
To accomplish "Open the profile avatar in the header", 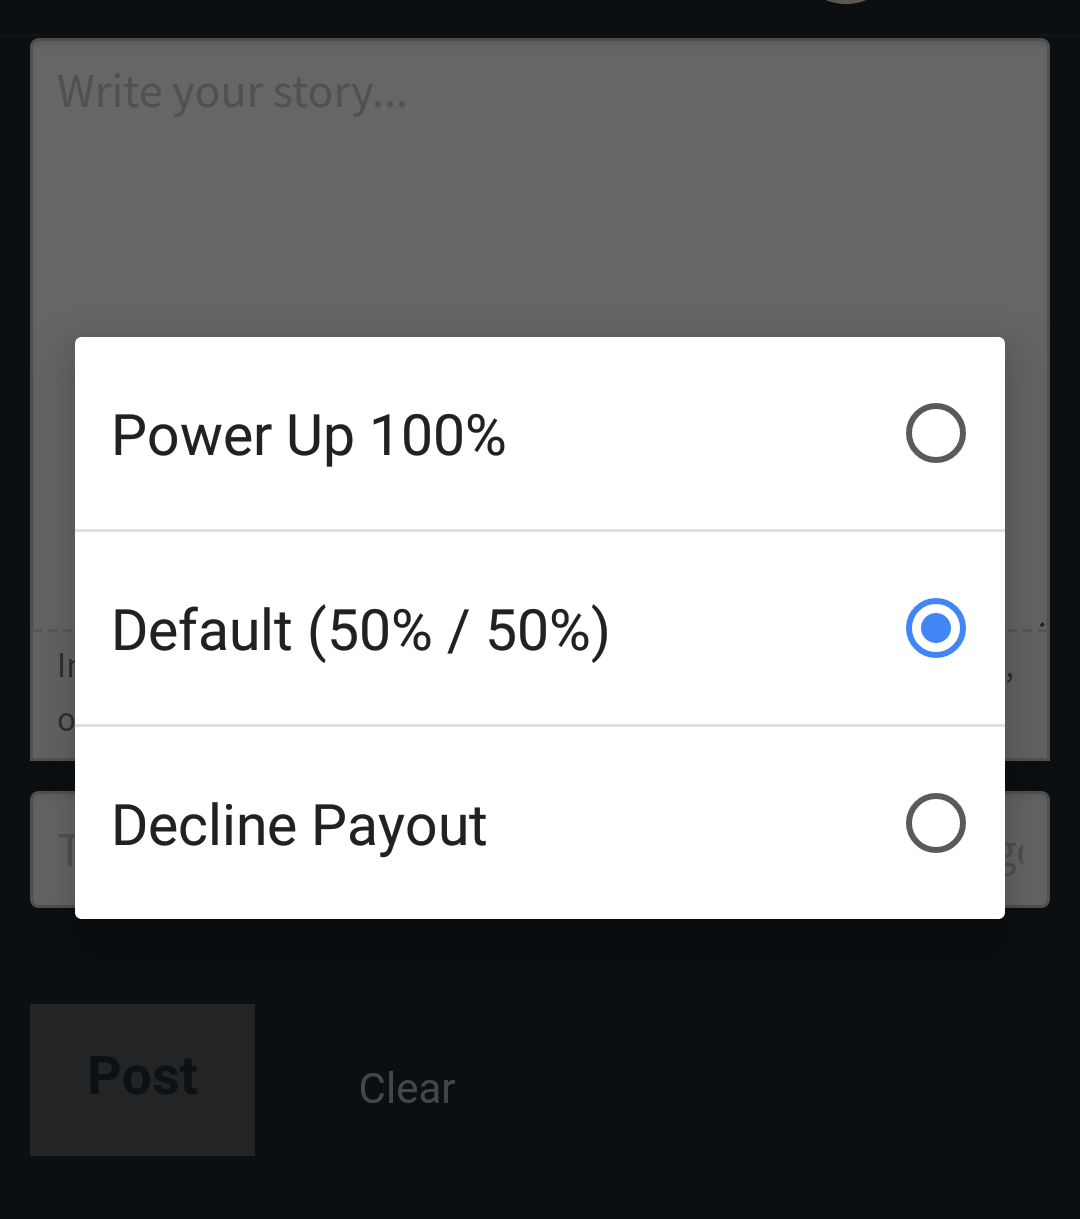I will click(846, 3).
